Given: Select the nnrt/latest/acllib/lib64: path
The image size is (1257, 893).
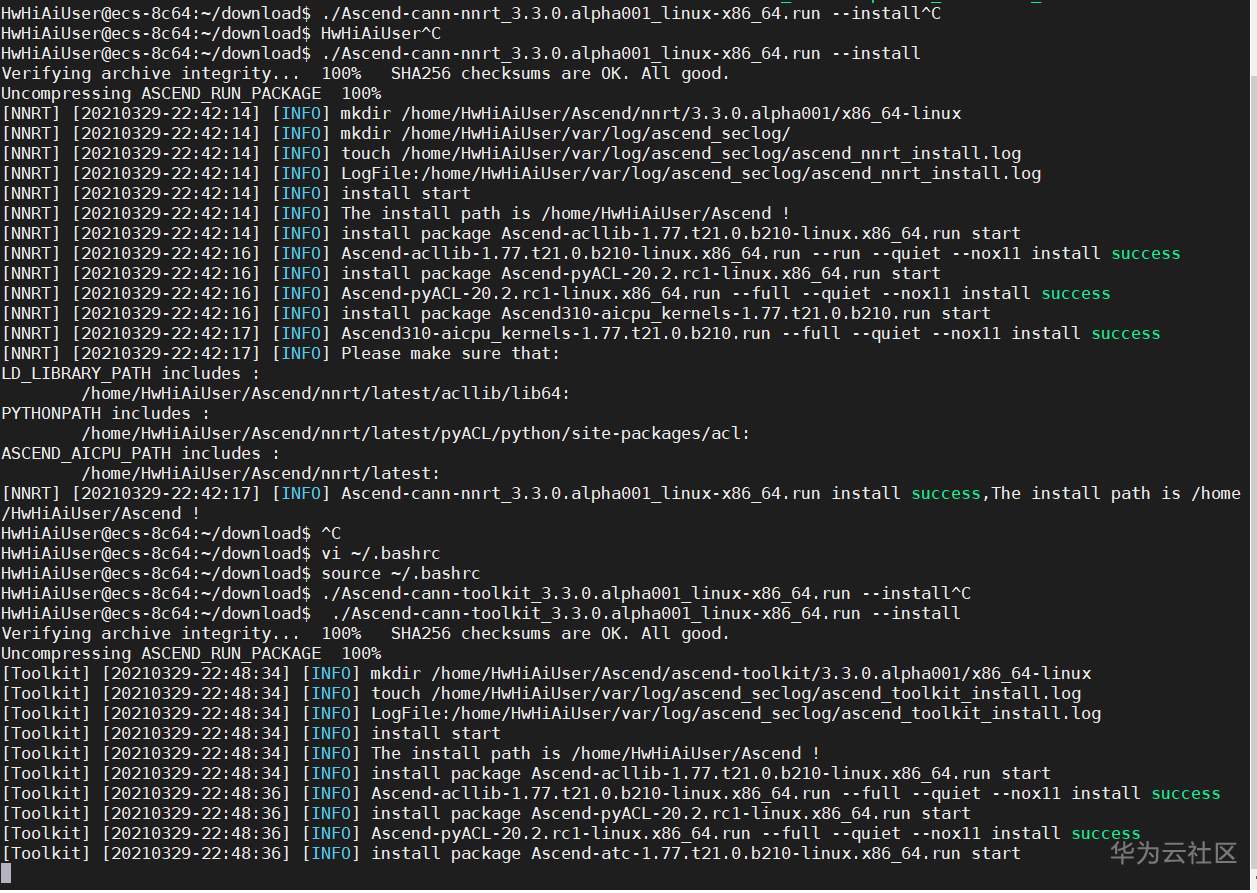Looking at the screenshot, I should [326, 393].
